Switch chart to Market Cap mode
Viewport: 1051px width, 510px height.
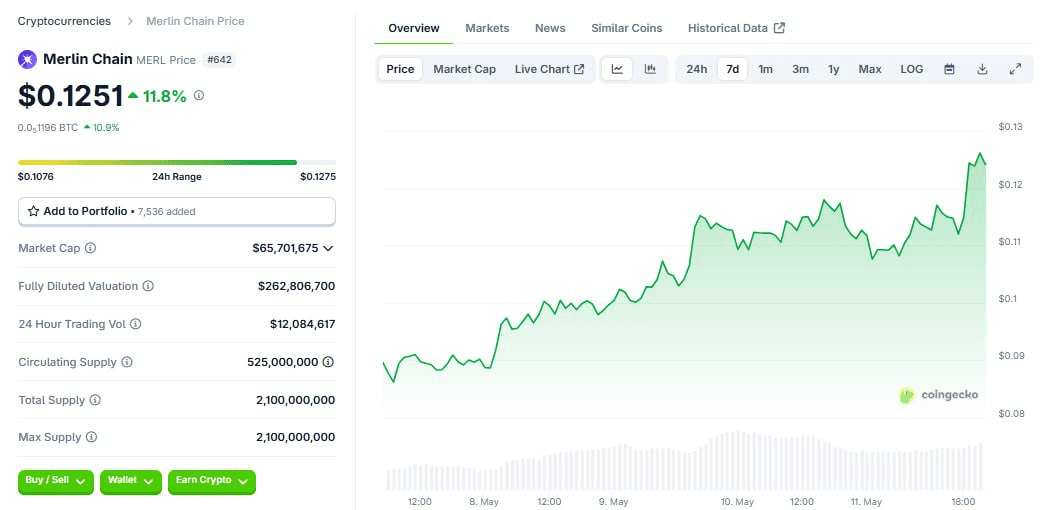click(465, 69)
